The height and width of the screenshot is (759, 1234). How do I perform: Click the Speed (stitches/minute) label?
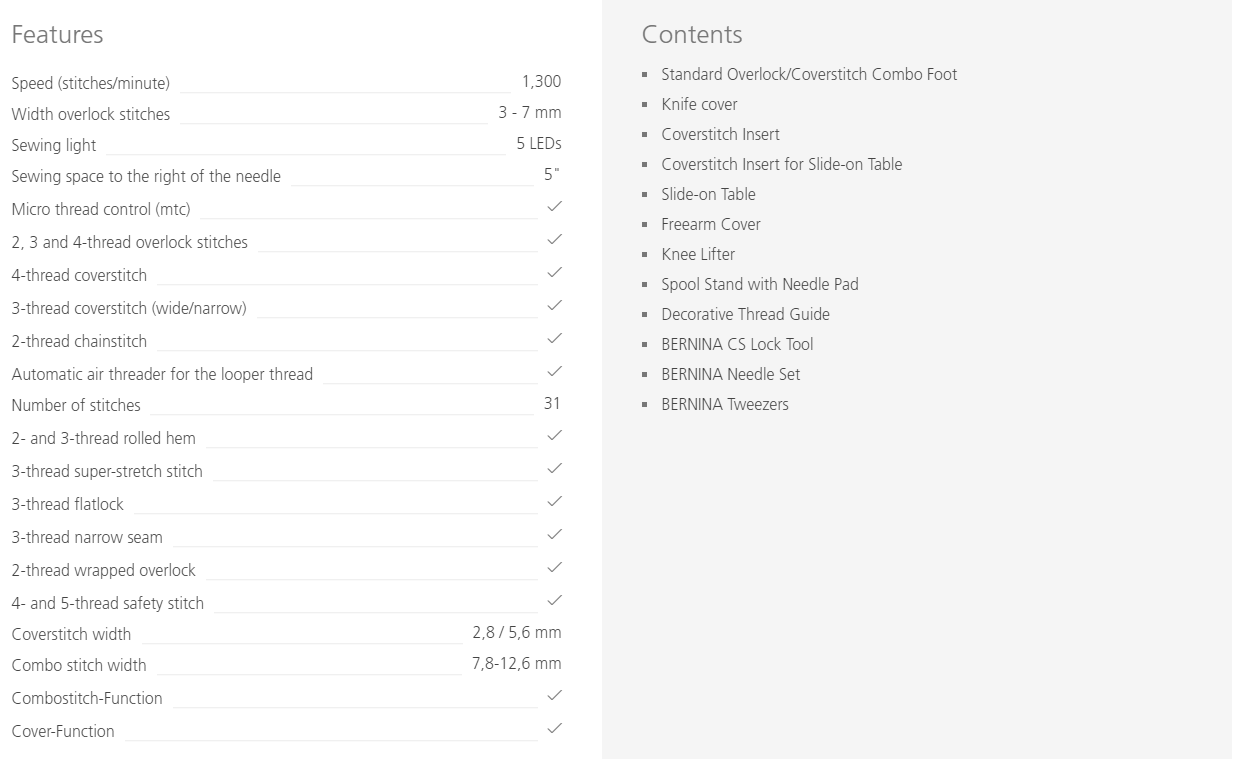point(91,83)
